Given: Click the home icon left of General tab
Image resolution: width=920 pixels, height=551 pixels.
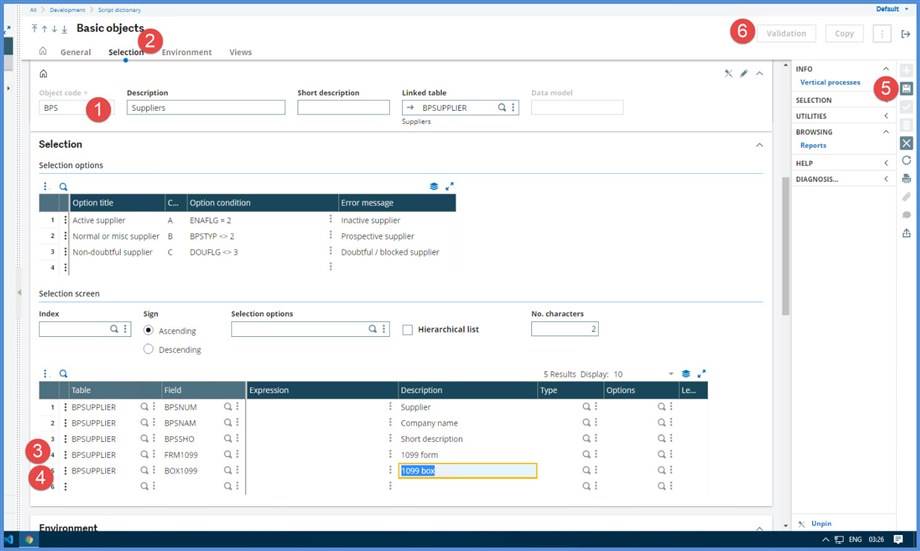Looking at the screenshot, I should click(x=43, y=51).
